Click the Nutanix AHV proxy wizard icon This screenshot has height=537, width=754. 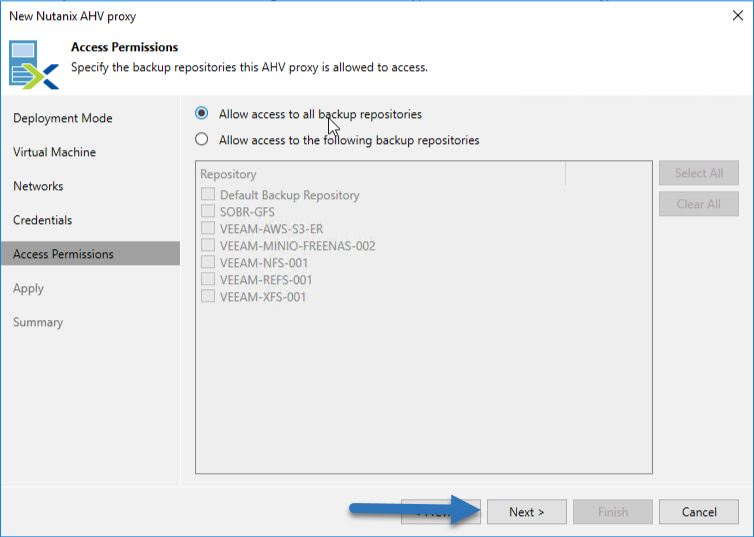(34, 65)
